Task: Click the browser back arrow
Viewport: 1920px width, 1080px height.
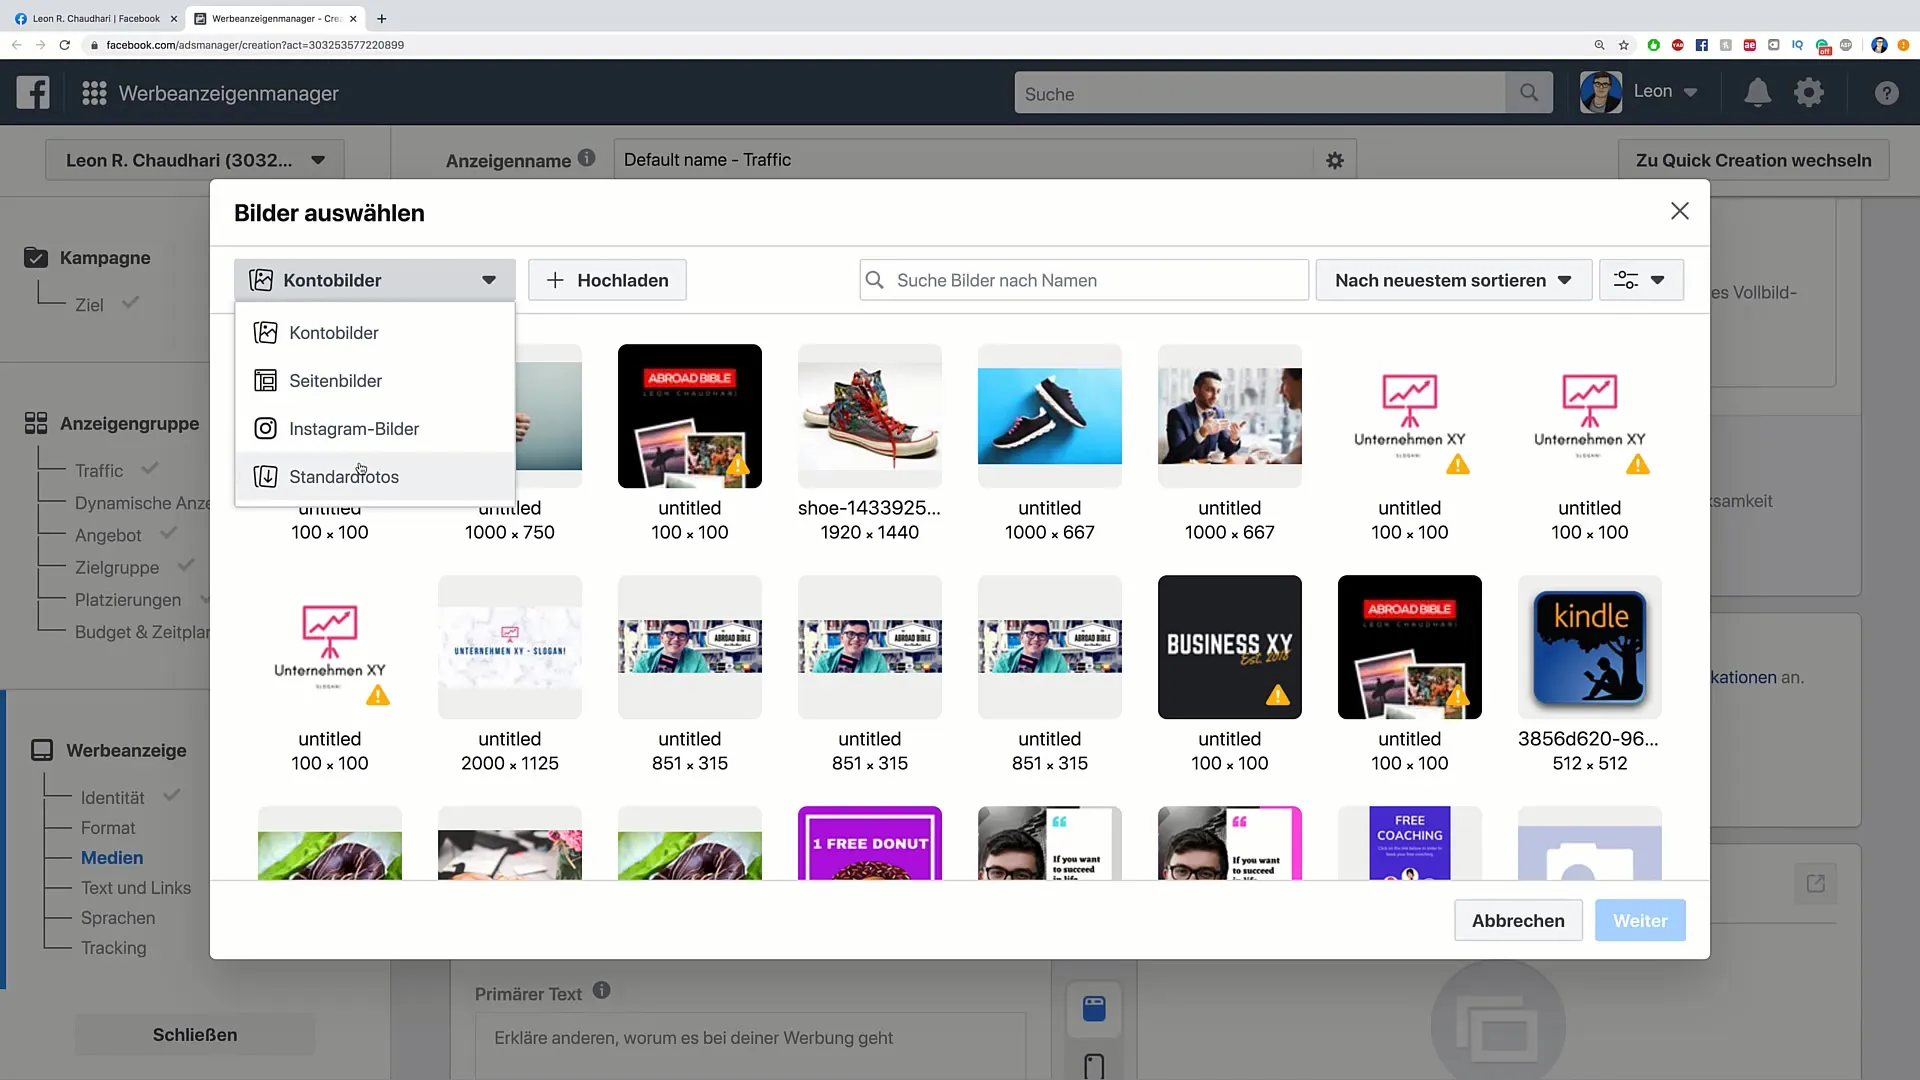Action: pos(16,45)
